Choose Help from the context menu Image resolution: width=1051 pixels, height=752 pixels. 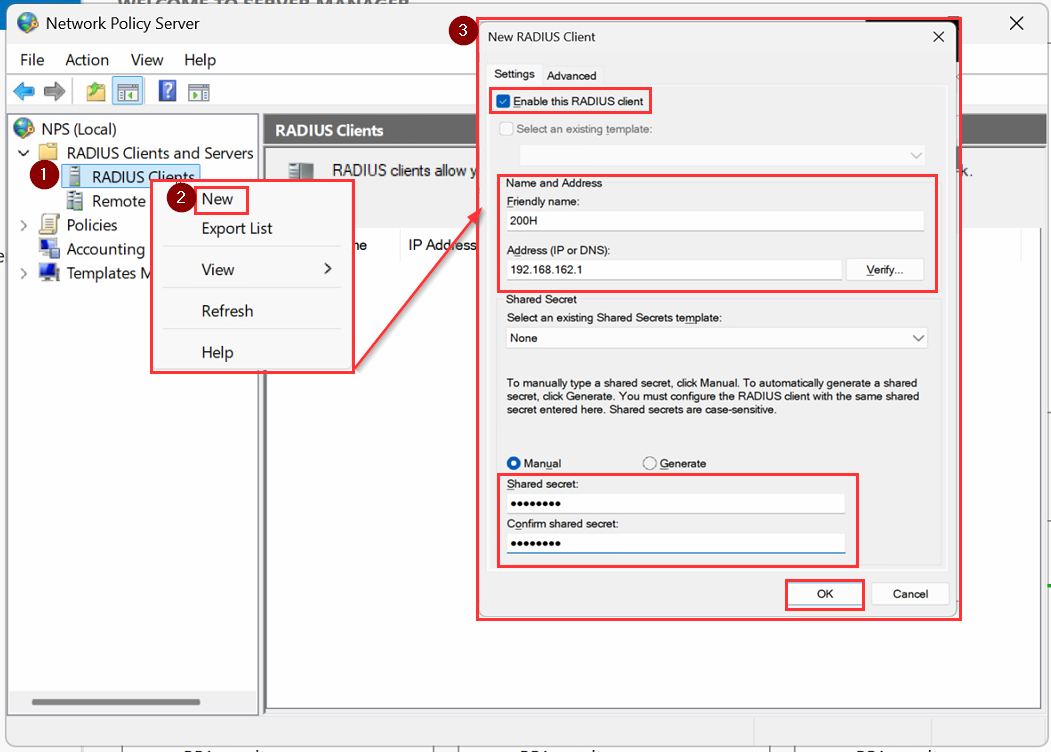(217, 353)
